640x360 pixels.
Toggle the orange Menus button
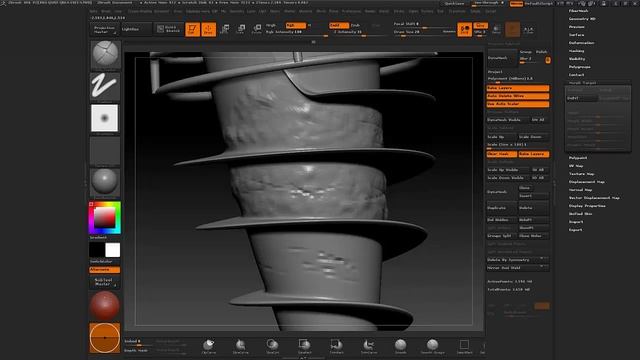click(516, 4)
